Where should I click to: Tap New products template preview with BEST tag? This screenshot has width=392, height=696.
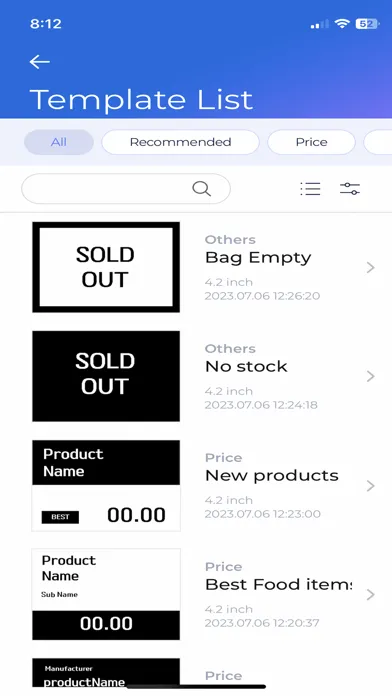click(x=106, y=486)
